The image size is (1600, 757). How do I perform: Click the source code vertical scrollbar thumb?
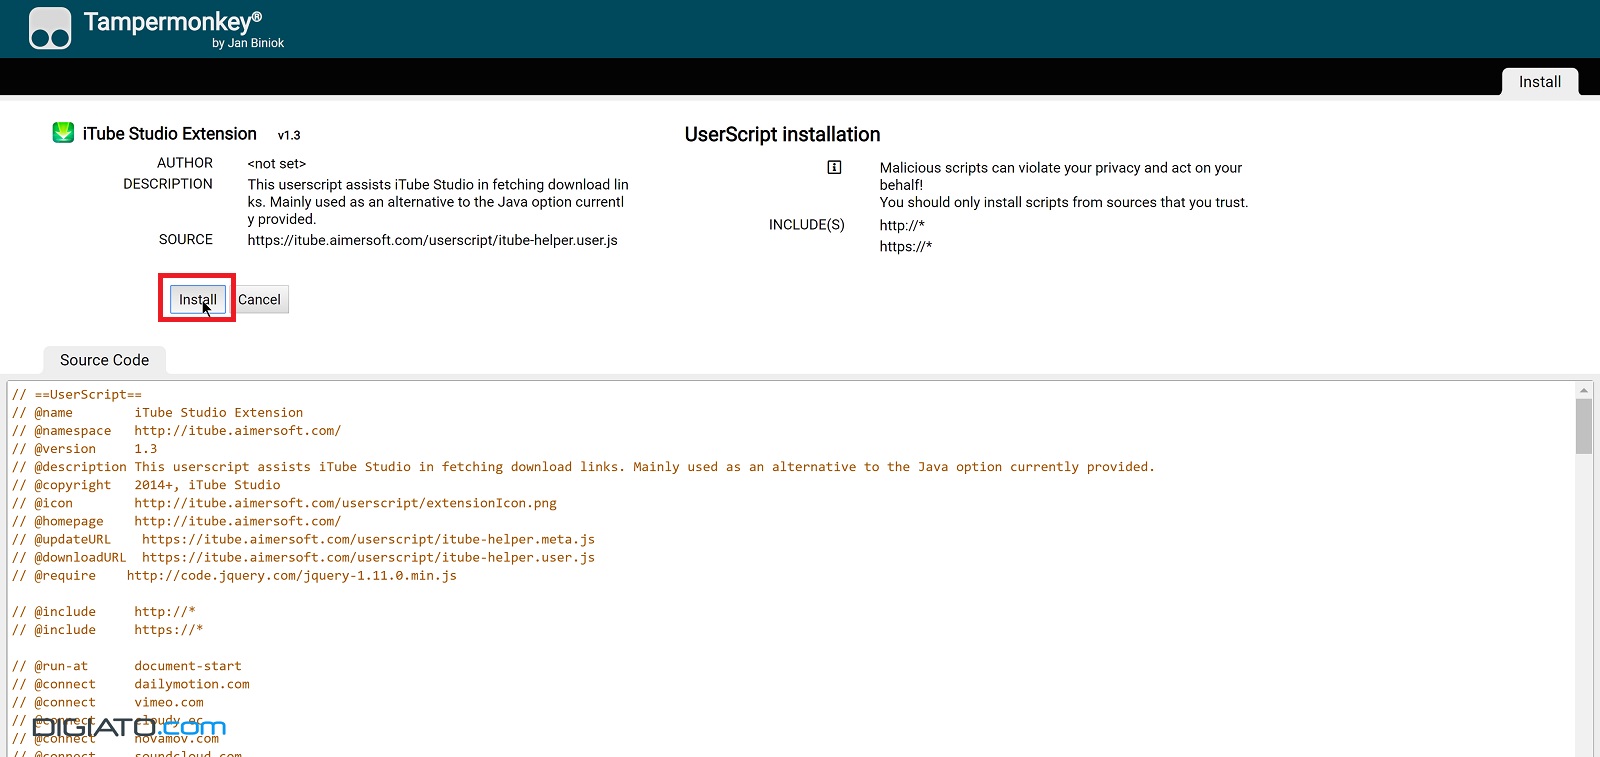1583,426
